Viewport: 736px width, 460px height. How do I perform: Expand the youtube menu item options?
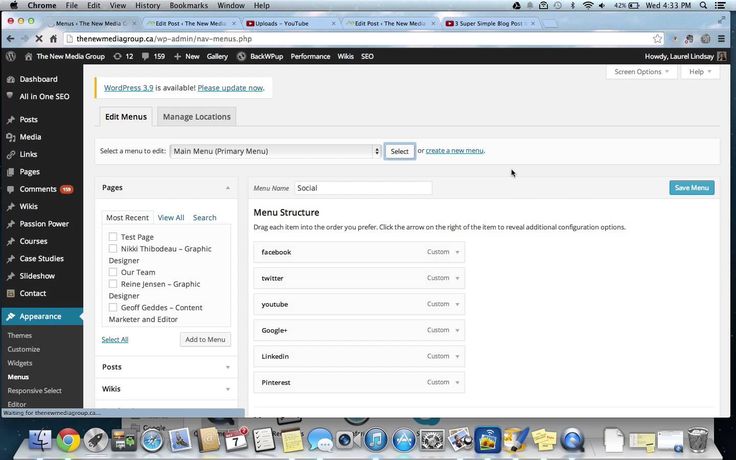pyautogui.click(x=457, y=304)
